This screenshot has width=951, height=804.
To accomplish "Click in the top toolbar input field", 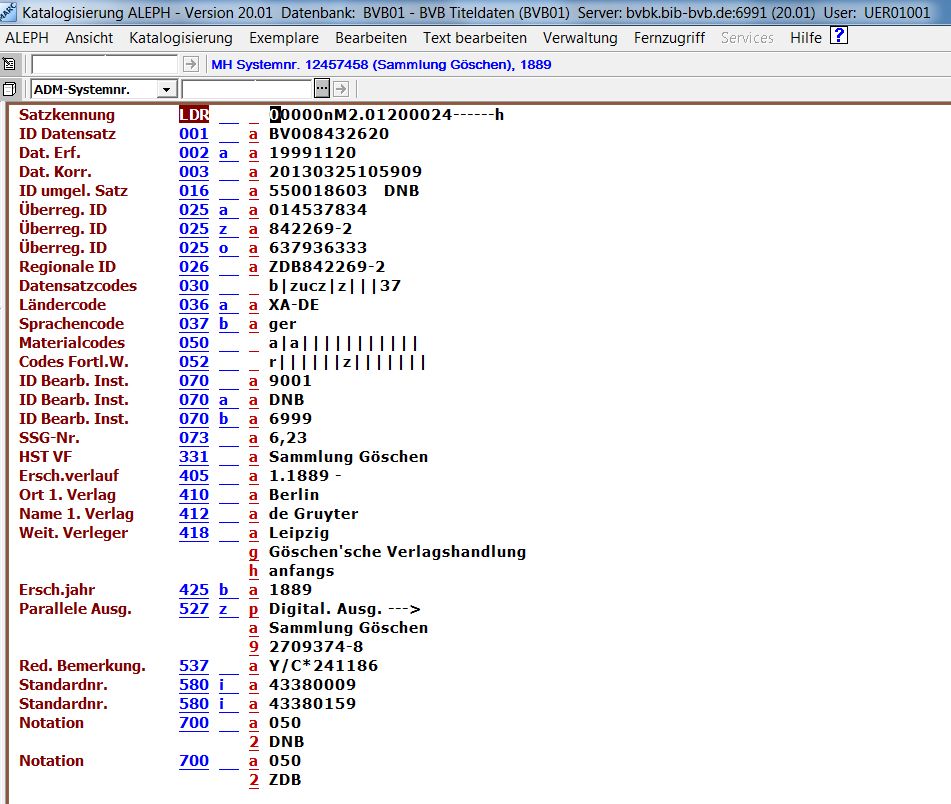I will [105, 64].
